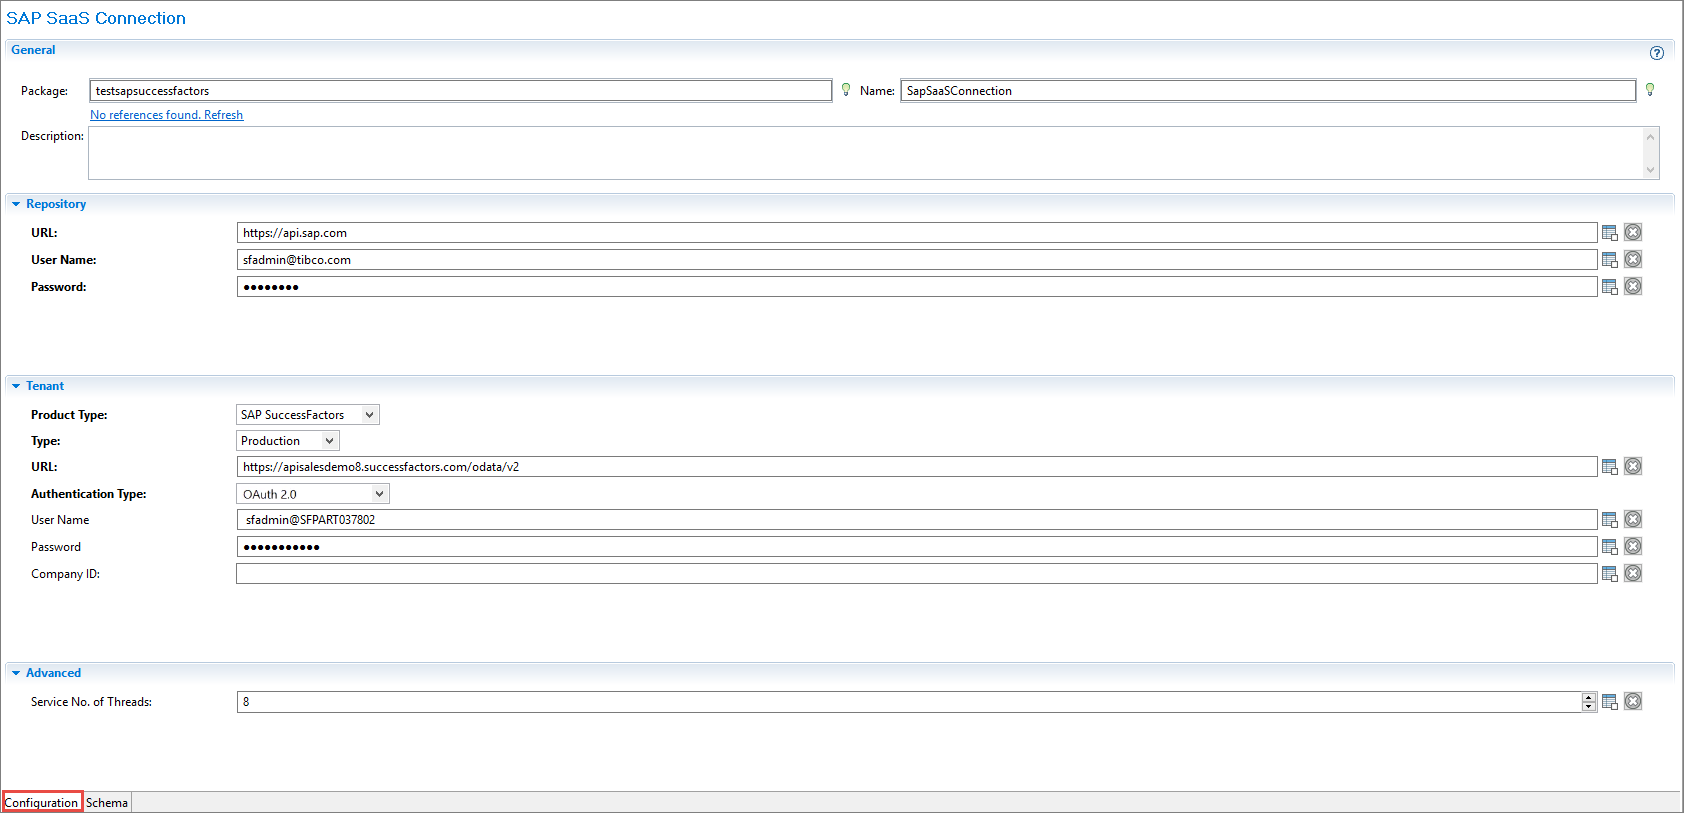Choose module property for Service No. of Threads
1684x813 pixels.
click(x=1610, y=702)
